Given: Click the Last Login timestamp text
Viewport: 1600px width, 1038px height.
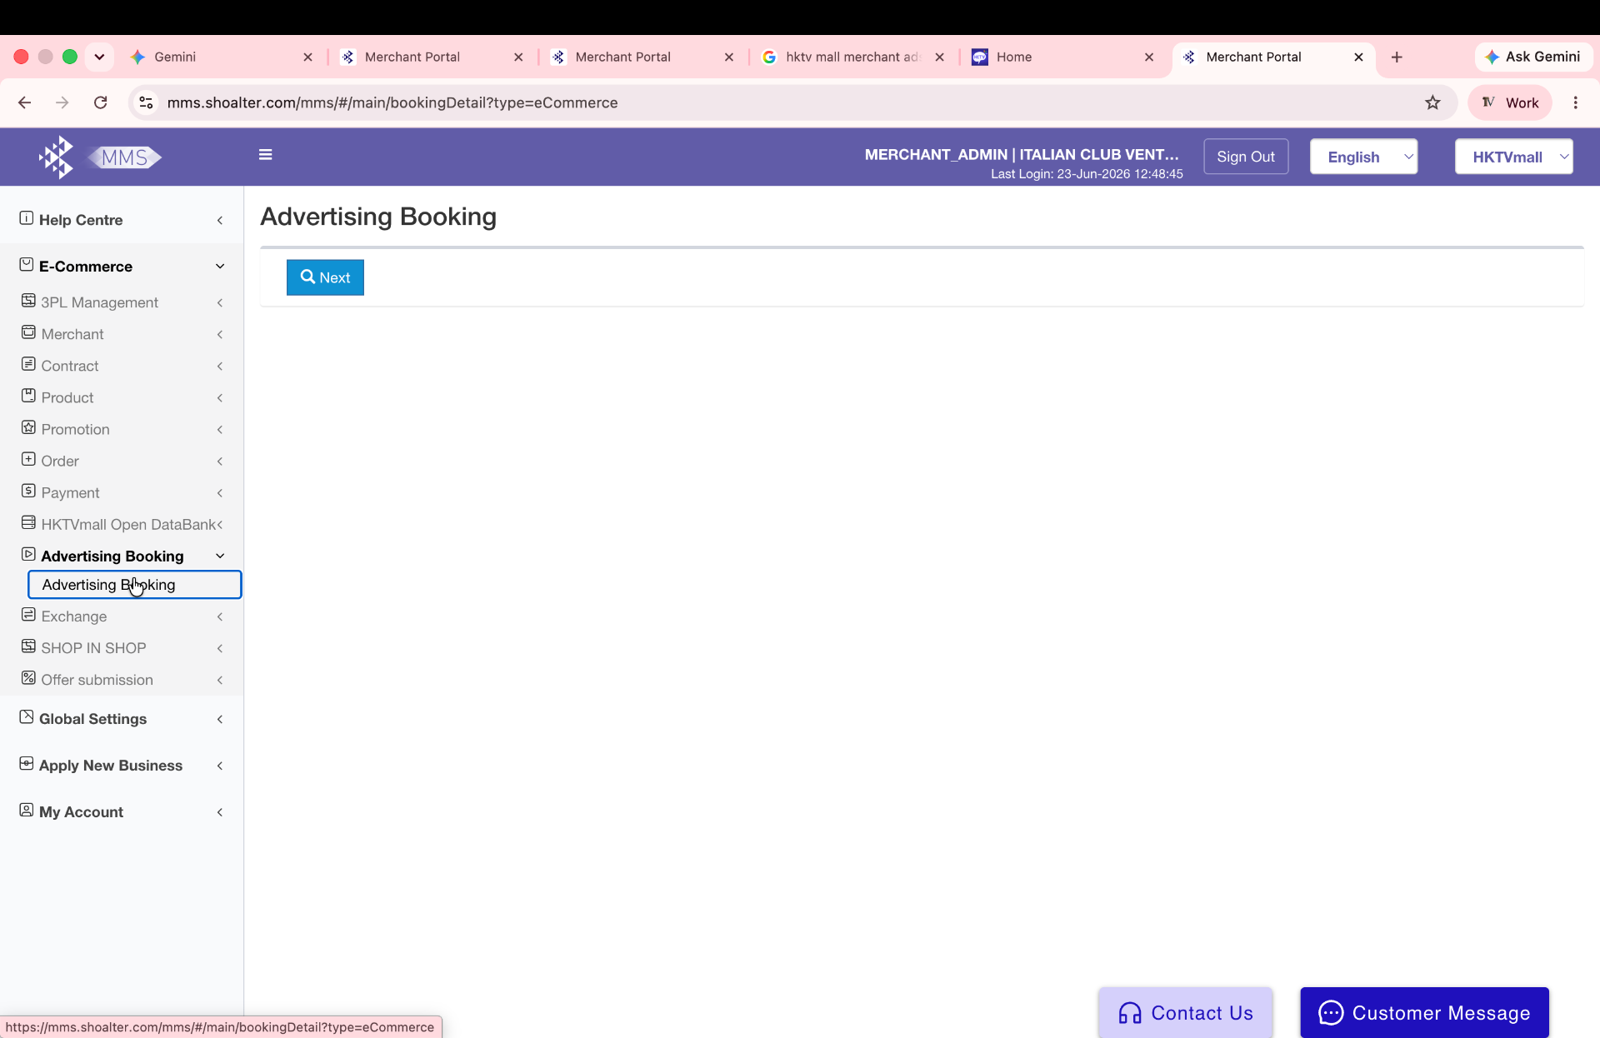Looking at the screenshot, I should (x=1086, y=174).
